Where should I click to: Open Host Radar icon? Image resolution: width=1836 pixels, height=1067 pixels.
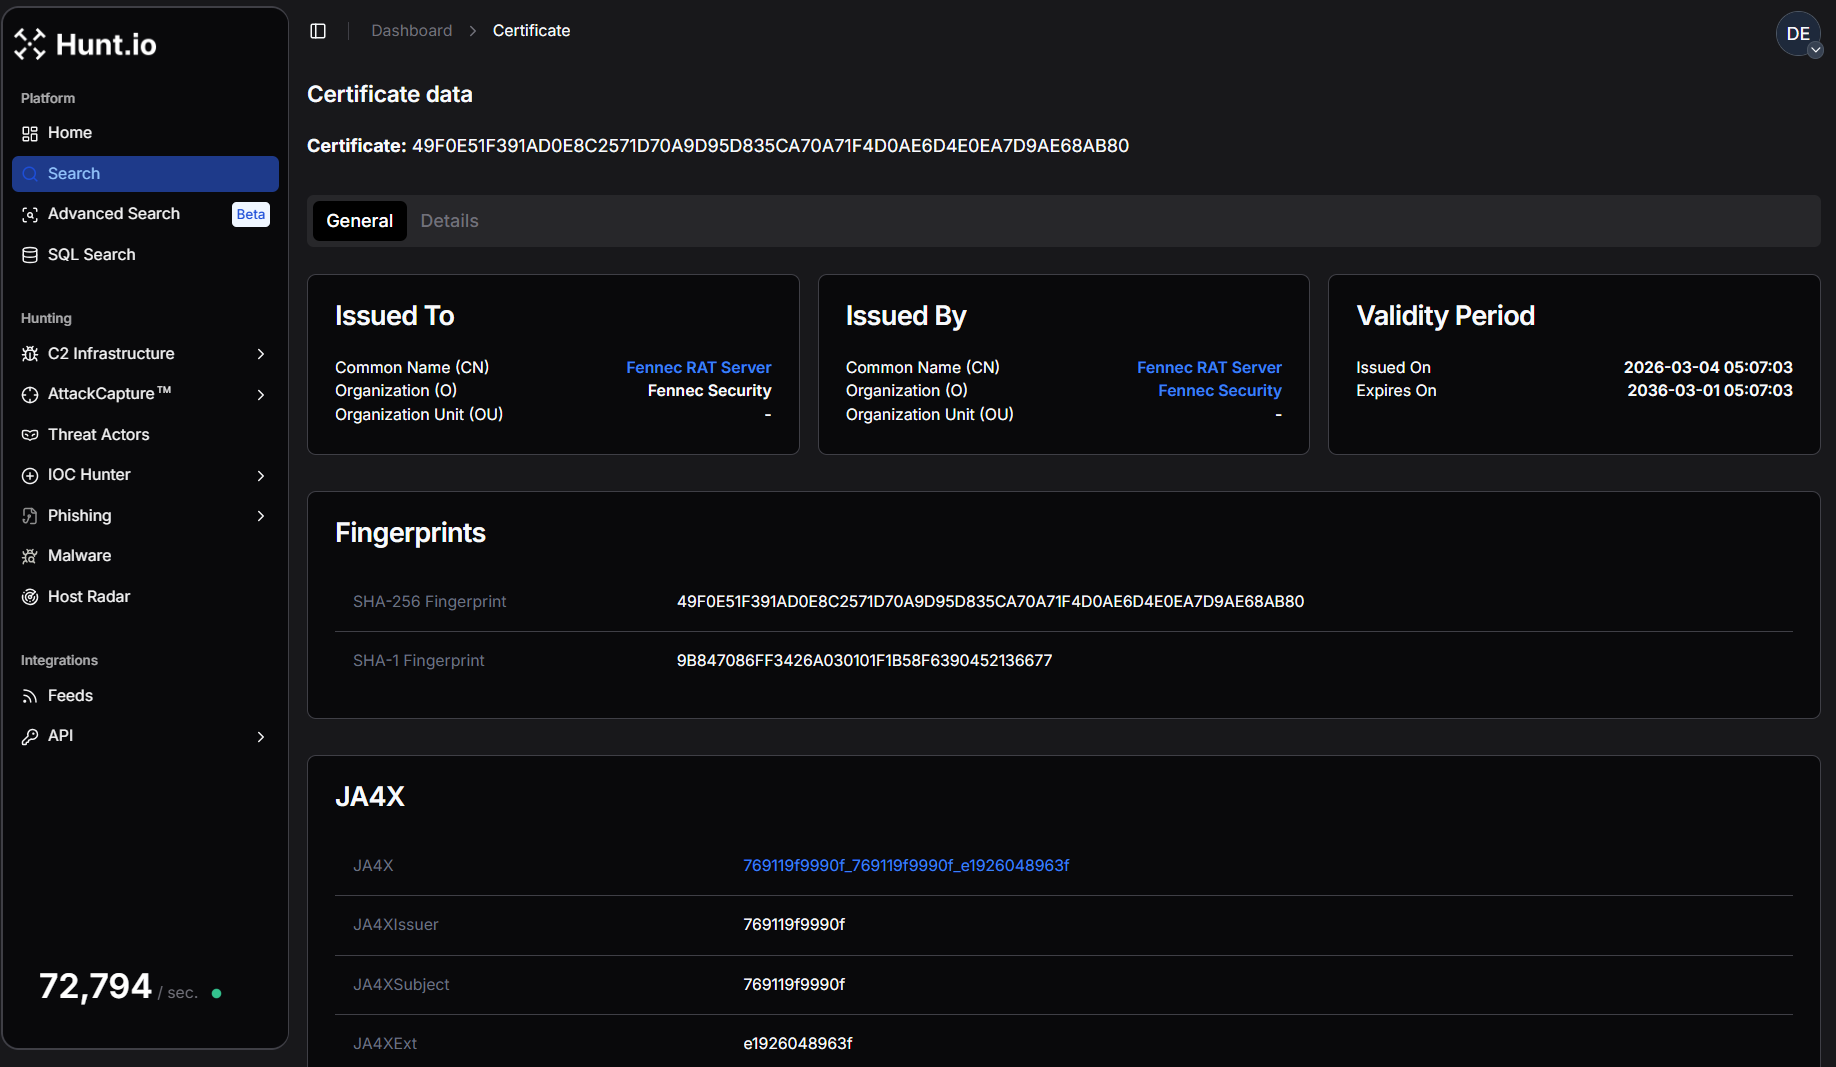tap(30, 597)
